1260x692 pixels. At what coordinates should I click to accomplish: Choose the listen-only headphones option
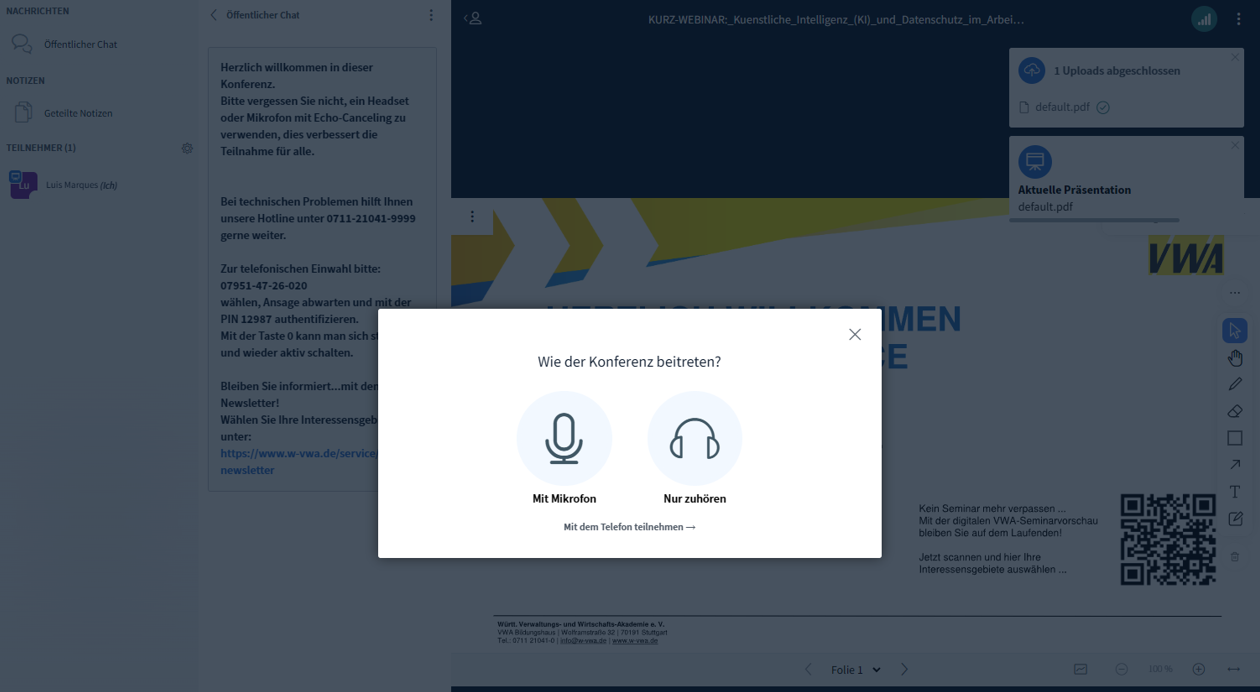coord(694,439)
